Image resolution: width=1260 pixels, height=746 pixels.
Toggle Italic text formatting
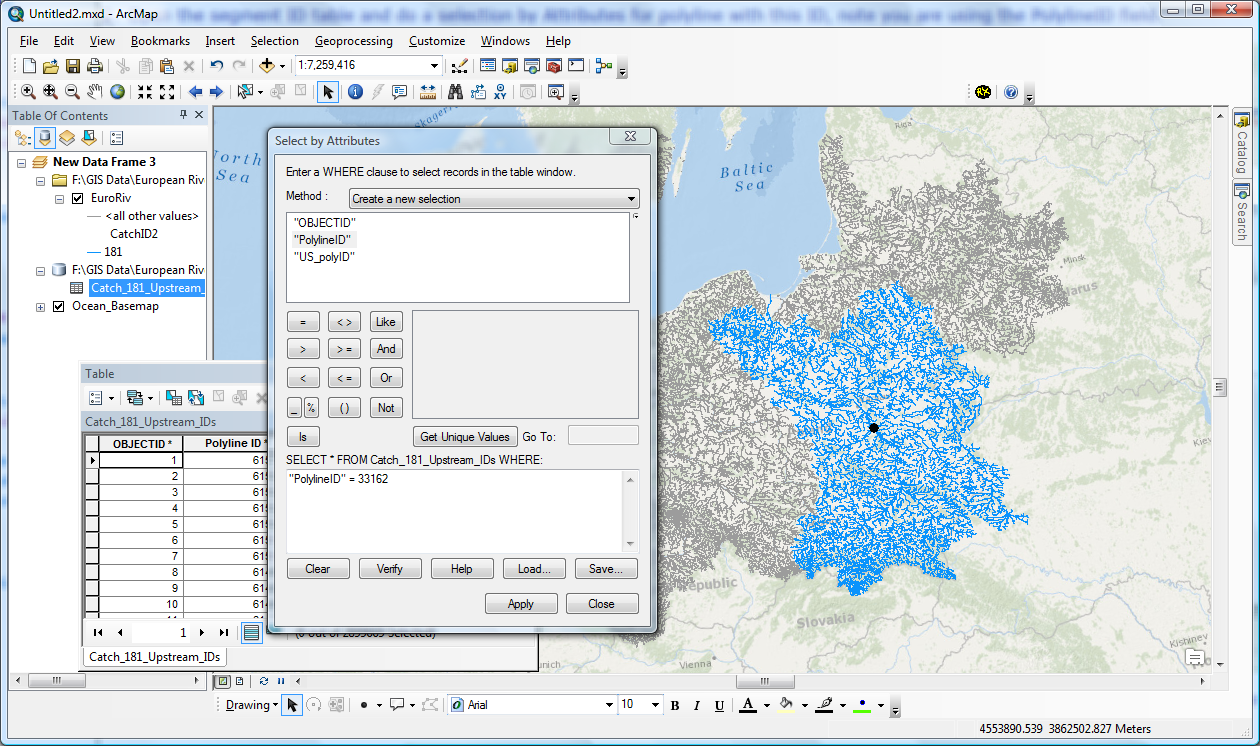point(697,705)
